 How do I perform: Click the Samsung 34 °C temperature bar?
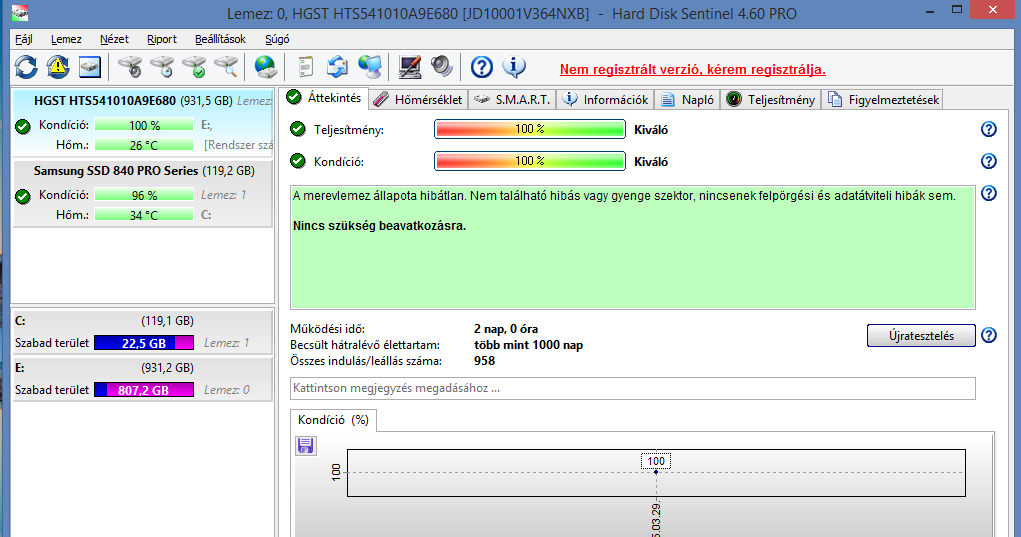144,215
